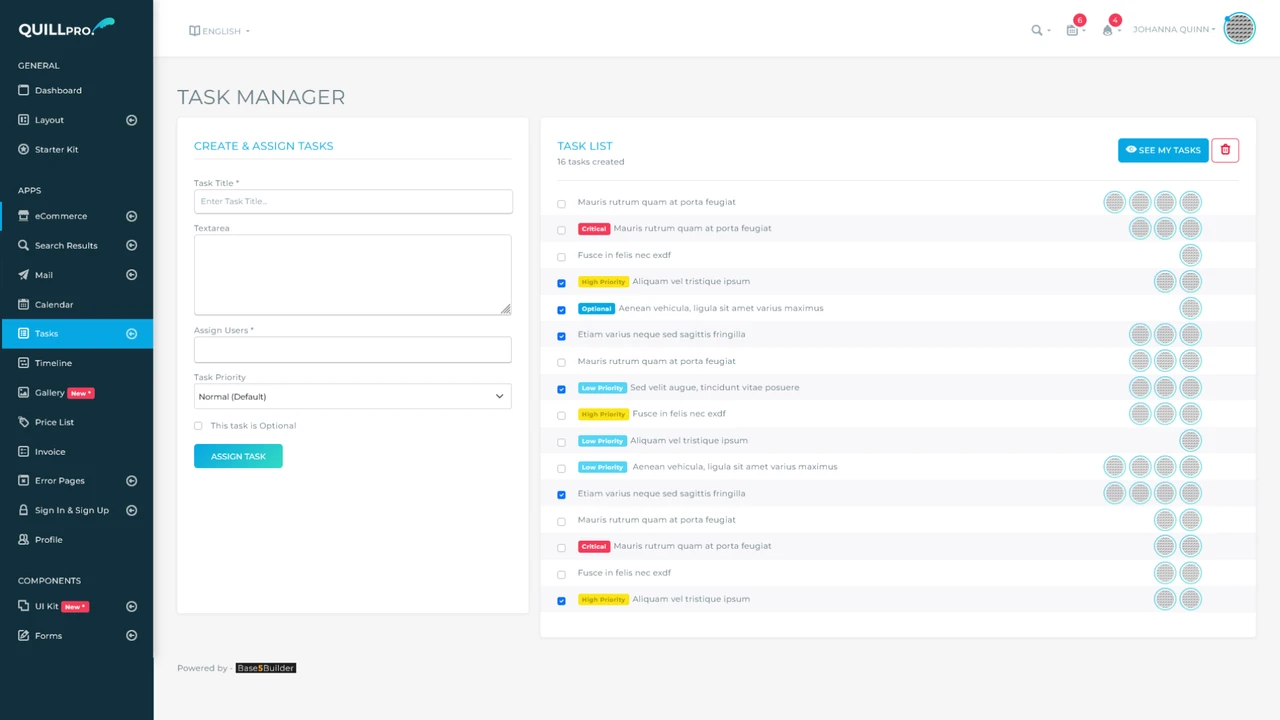Click the Assign Users input field

(x=352, y=349)
